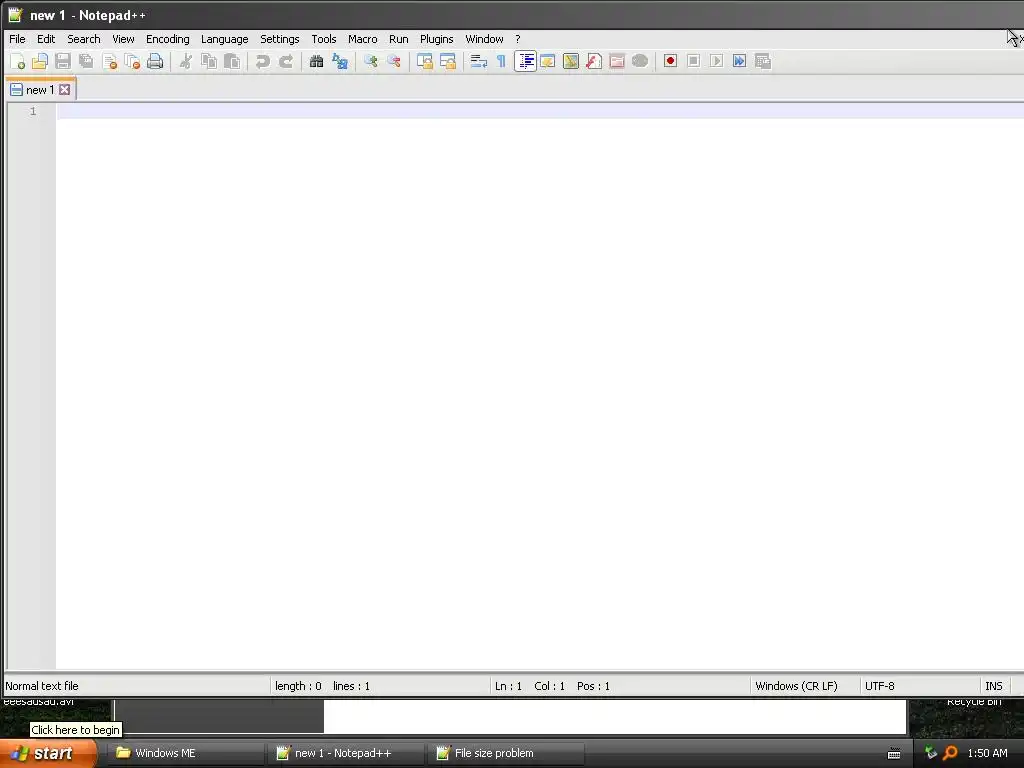Click the Zoom Out magnifier icon

point(394,61)
